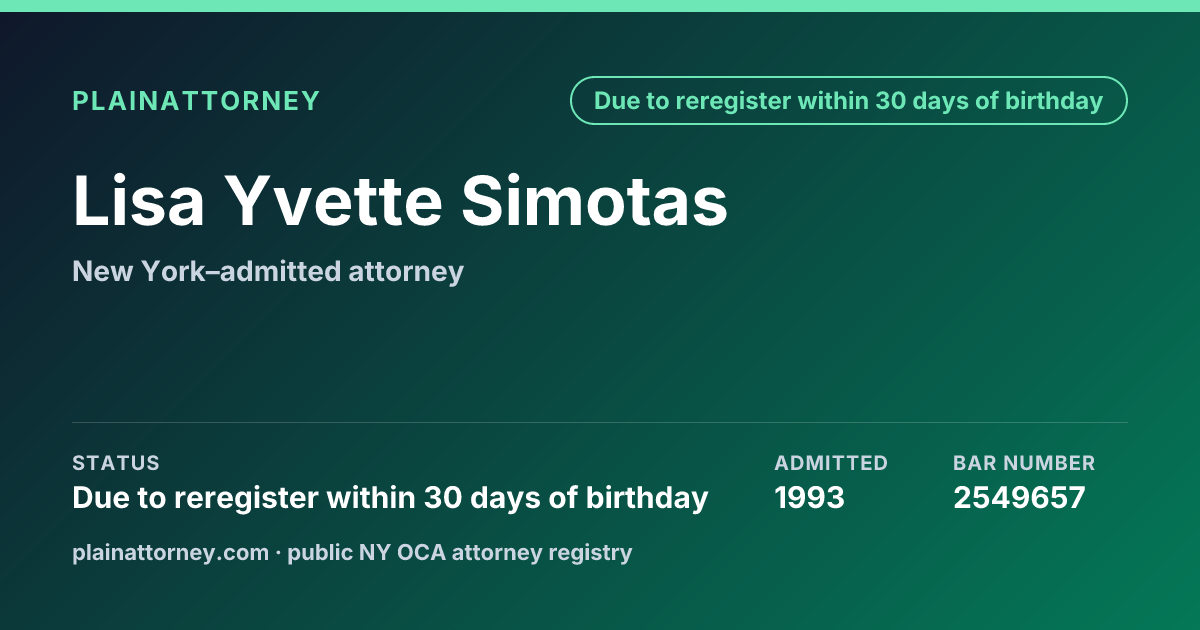
Task: Click the Lisa Yvette Simotas name heading
Action: pos(400,201)
